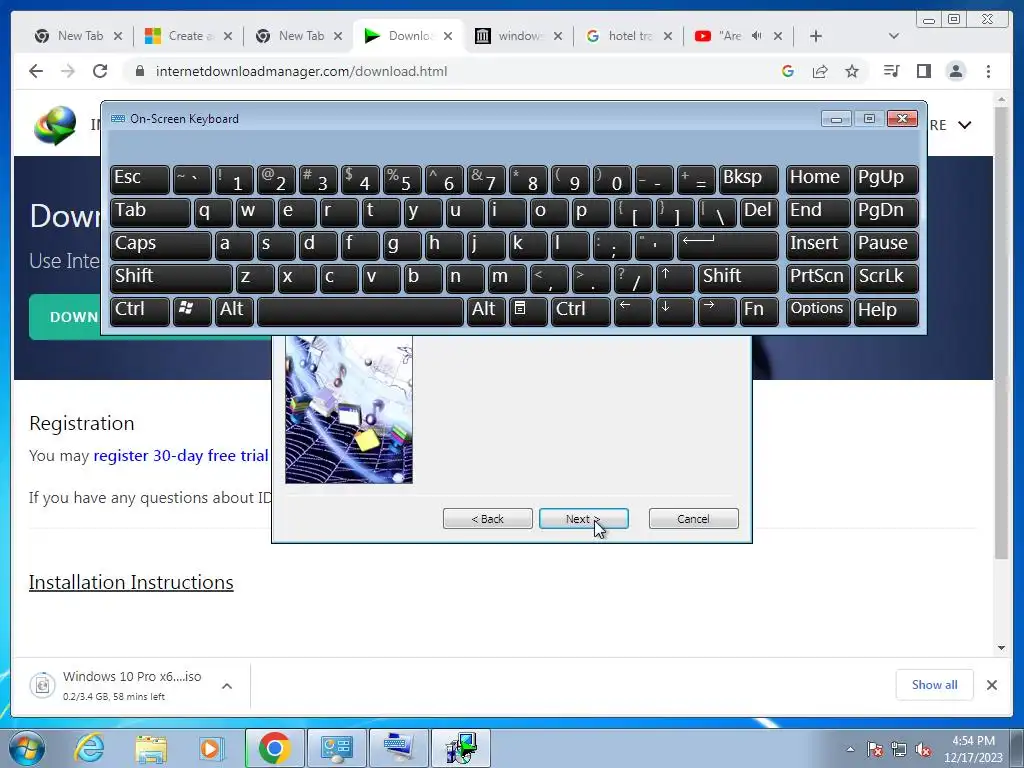
Task: Open the register 30-day free trial link
Action: click(181, 455)
